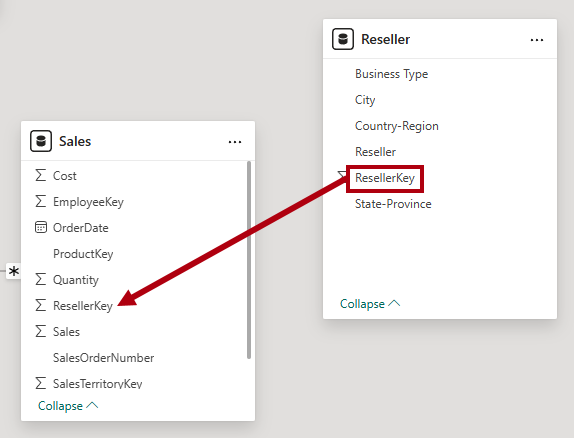Image resolution: width=574 pixels, height=438 pixels.
Task: Click the Sales table database icon
Action: pos(41,141)
